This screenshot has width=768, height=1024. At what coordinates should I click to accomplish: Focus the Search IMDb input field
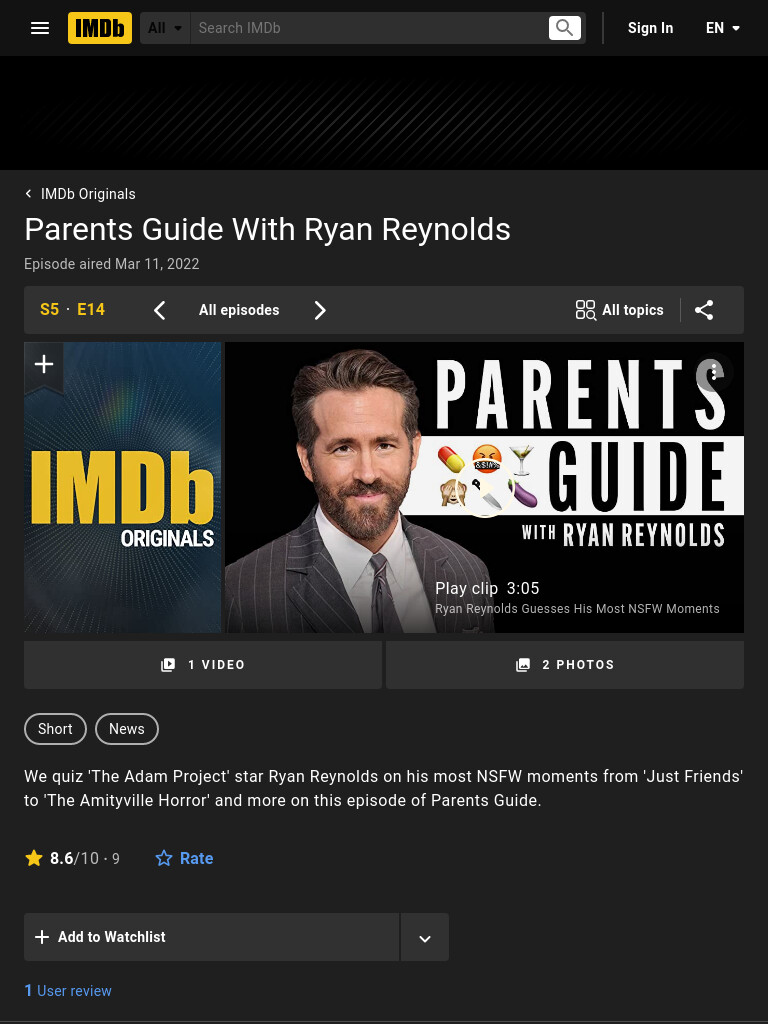tap(369, 28)
